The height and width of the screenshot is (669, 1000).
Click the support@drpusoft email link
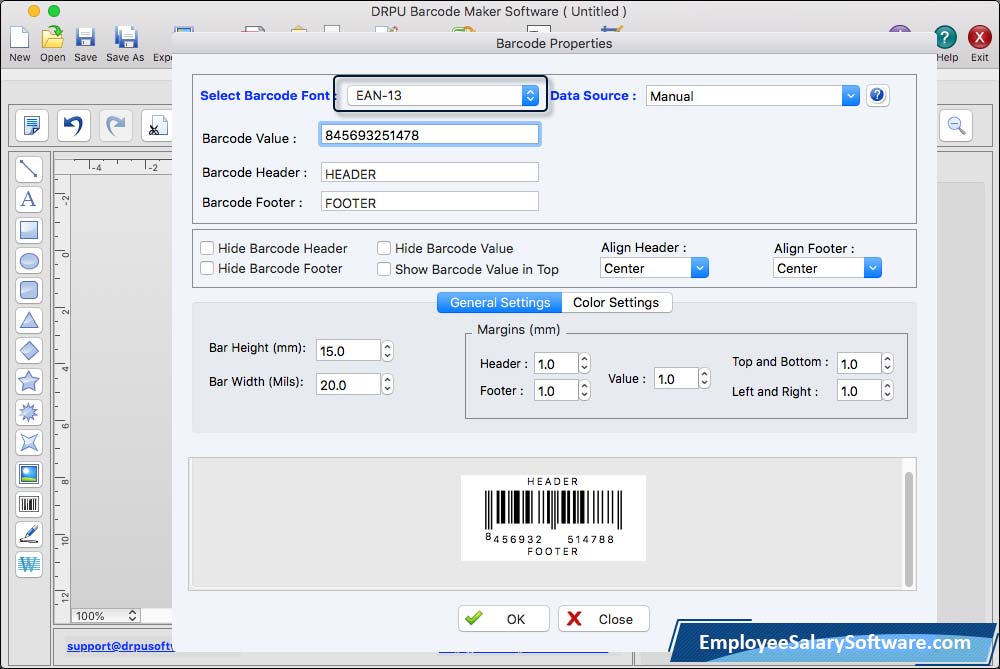[120, 646]
